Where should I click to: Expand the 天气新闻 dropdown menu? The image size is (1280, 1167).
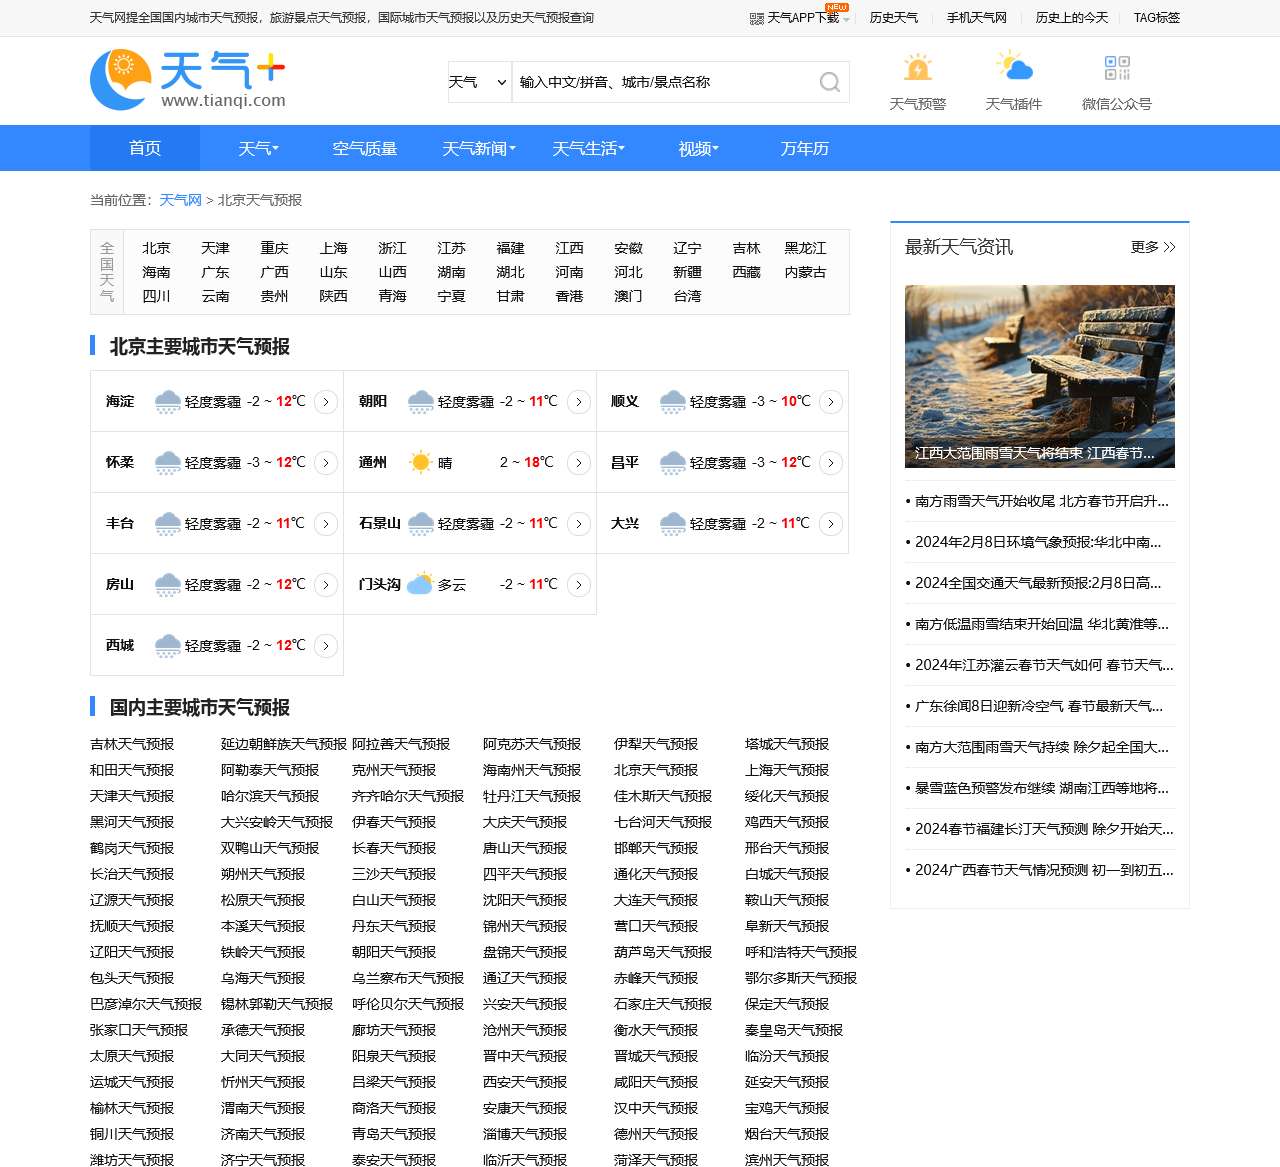click(x=478, y=148)
